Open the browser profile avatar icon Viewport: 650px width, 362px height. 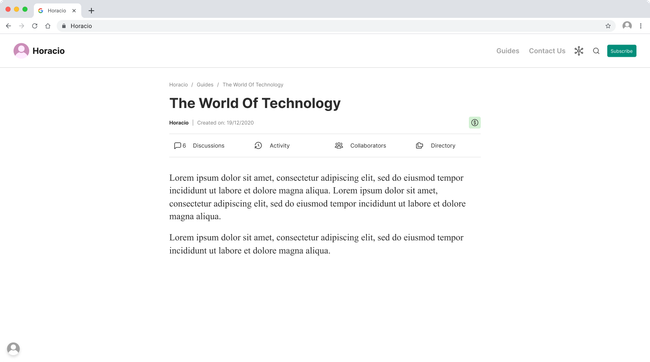627,26
